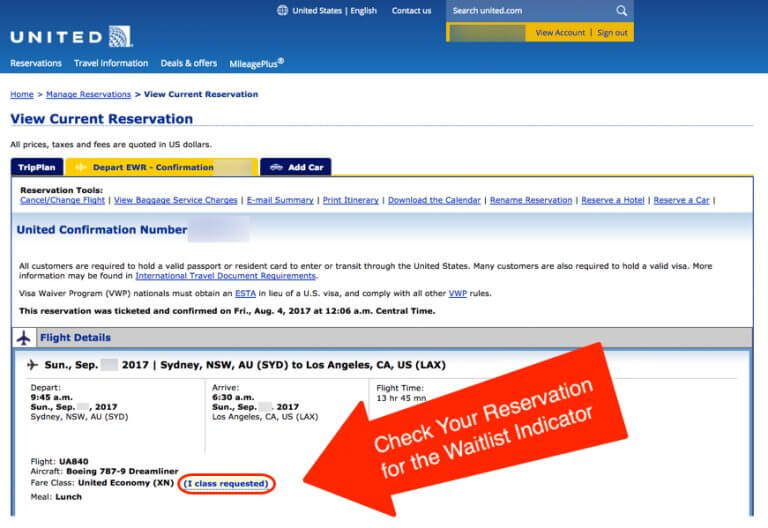
Task: Switch to TripPlan tab
Action: coord(37,167)
